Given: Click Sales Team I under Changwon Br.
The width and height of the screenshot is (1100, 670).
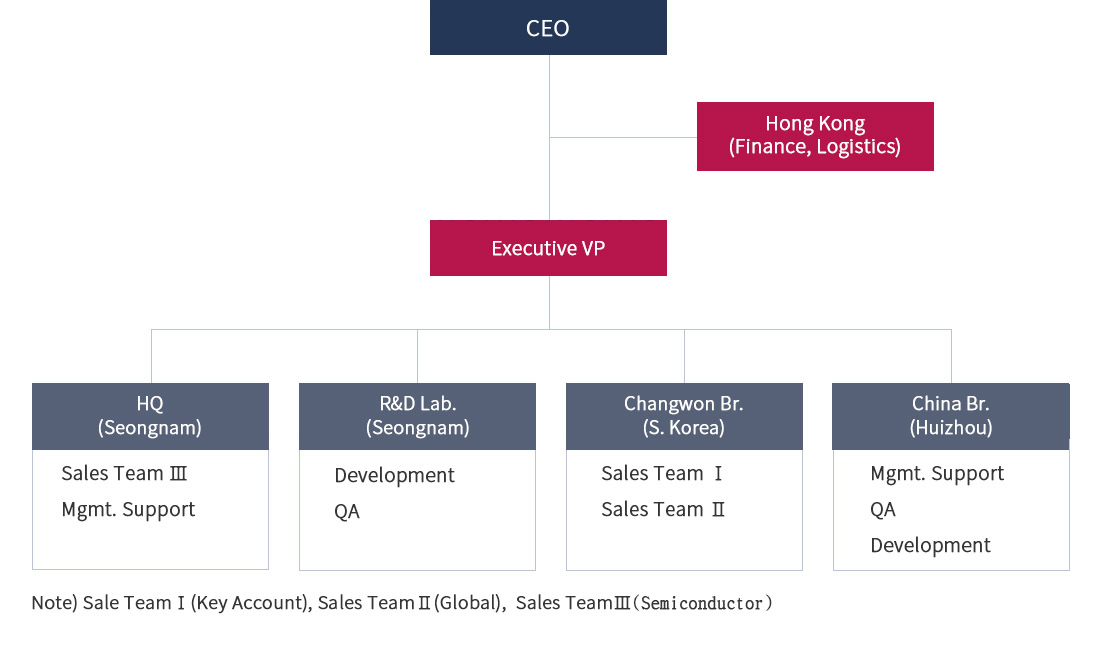Looking at the screenshot, I should [662, 473].
